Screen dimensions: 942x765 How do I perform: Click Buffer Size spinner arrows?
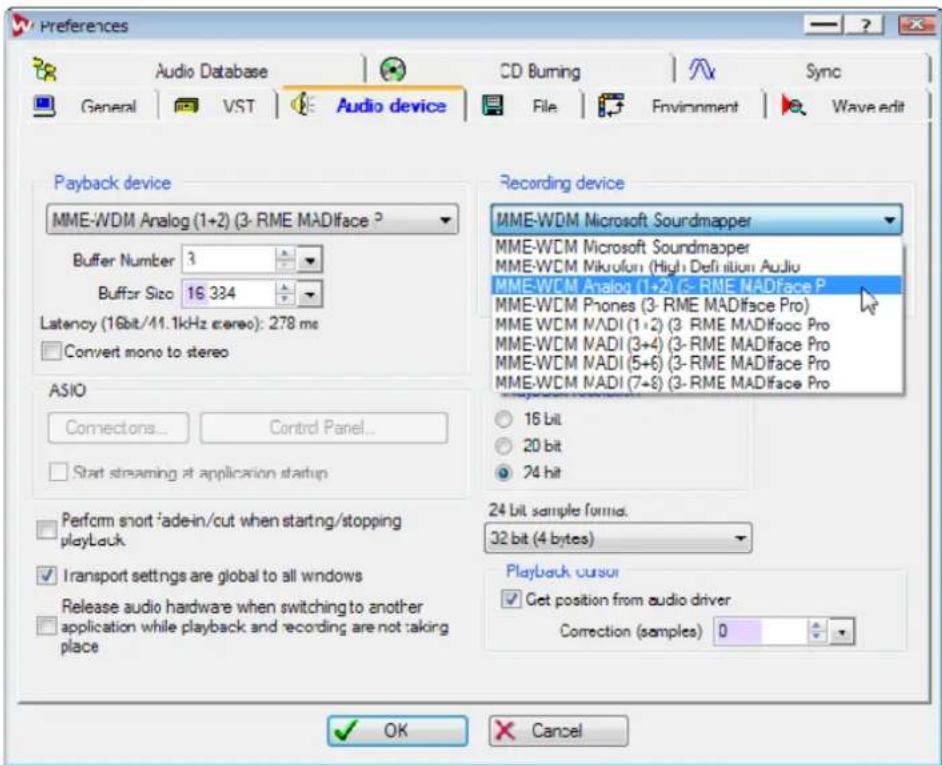[285, 293]
